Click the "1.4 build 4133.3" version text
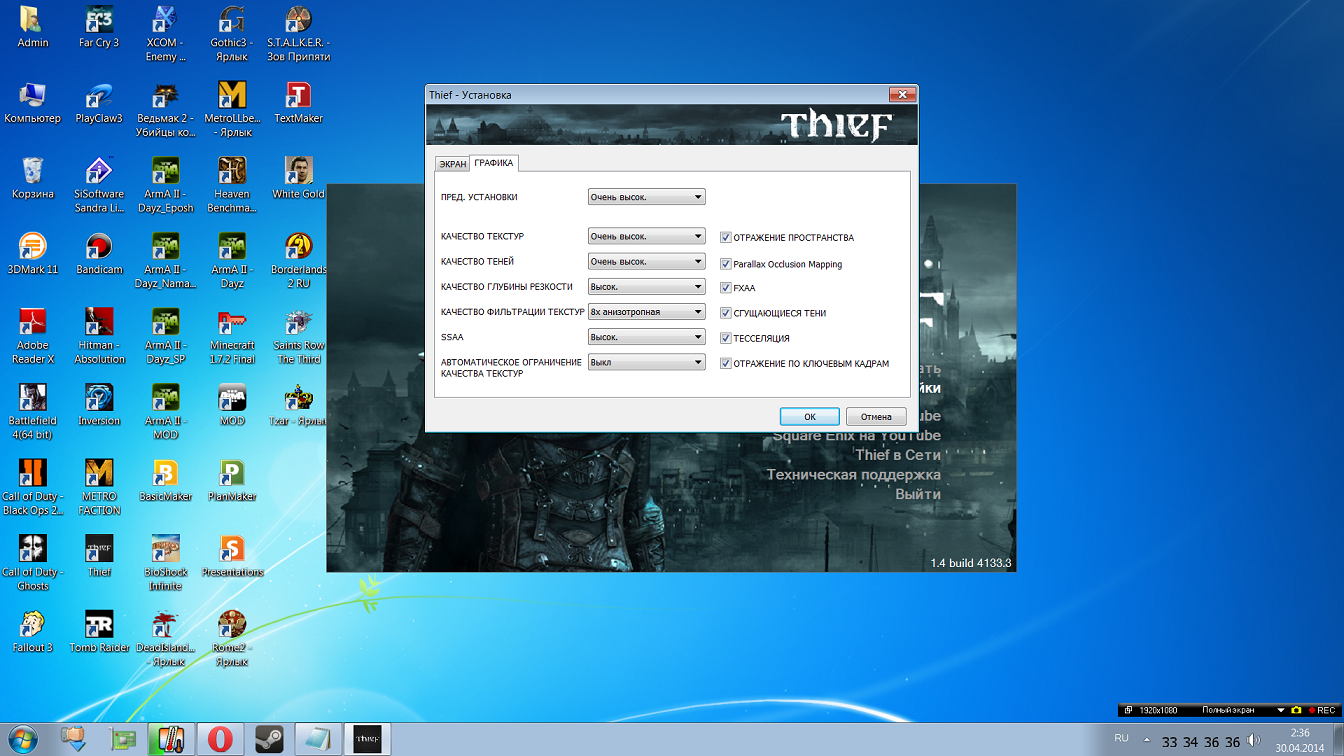This screenshot has width=1344, height=756. pyautogui.click(x=971, y=563)
